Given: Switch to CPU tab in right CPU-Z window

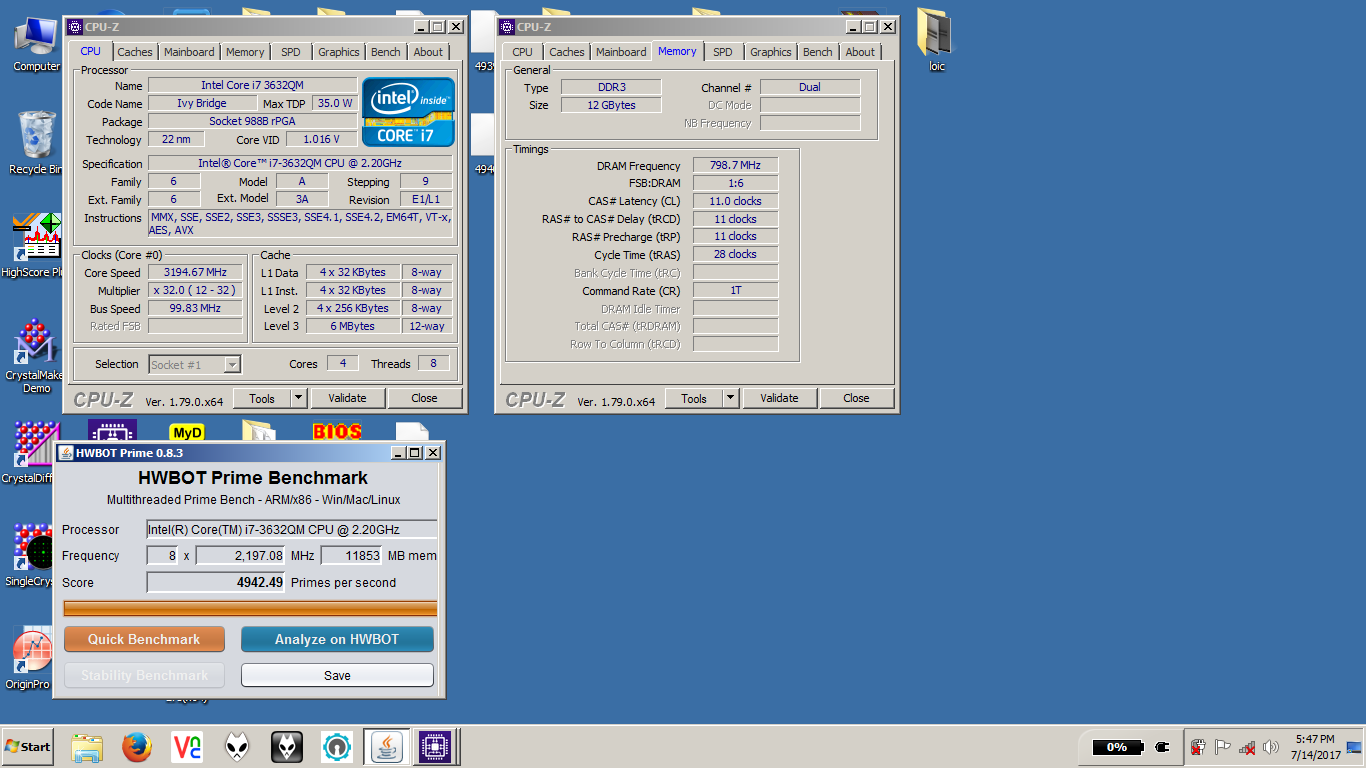Looking at the screenshot, I should [523, 52].
